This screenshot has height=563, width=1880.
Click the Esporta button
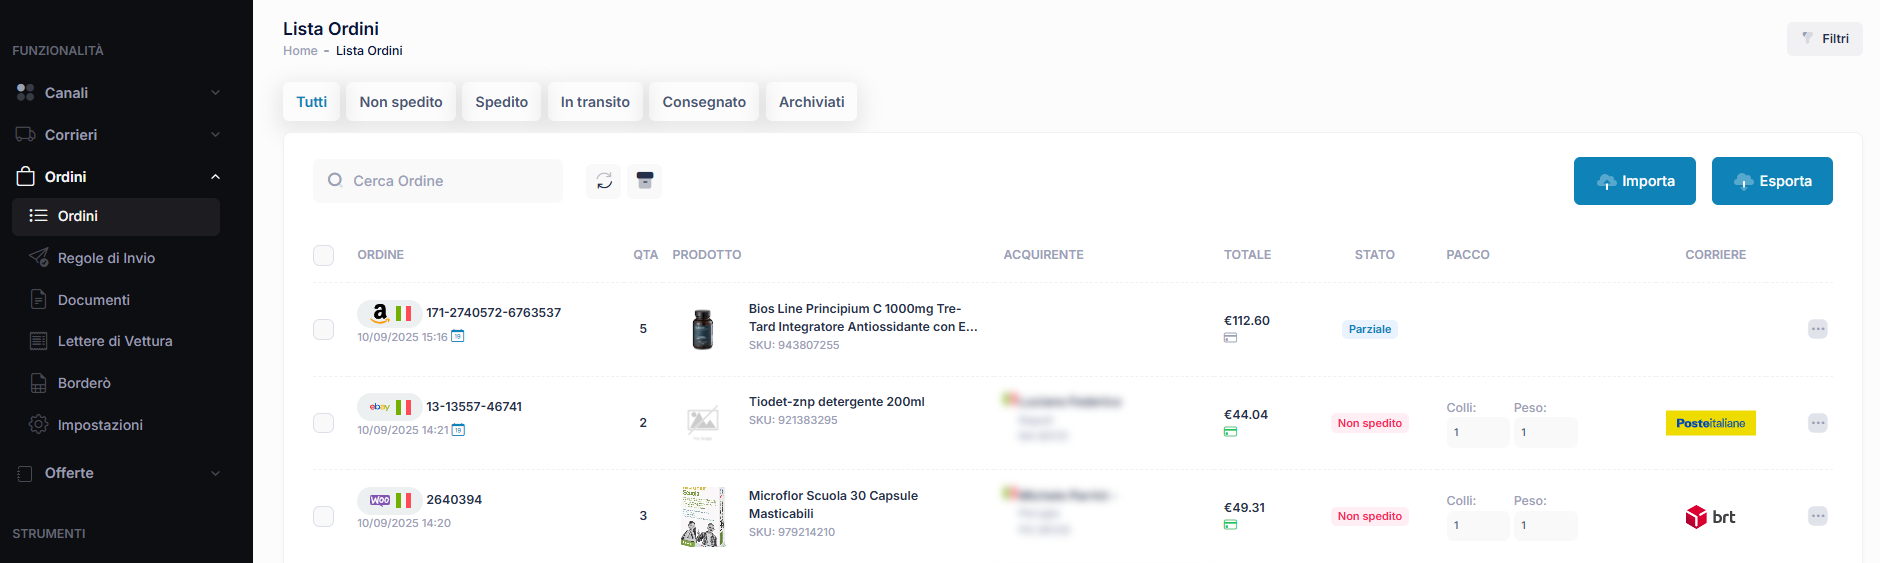tap(1772, 181)
